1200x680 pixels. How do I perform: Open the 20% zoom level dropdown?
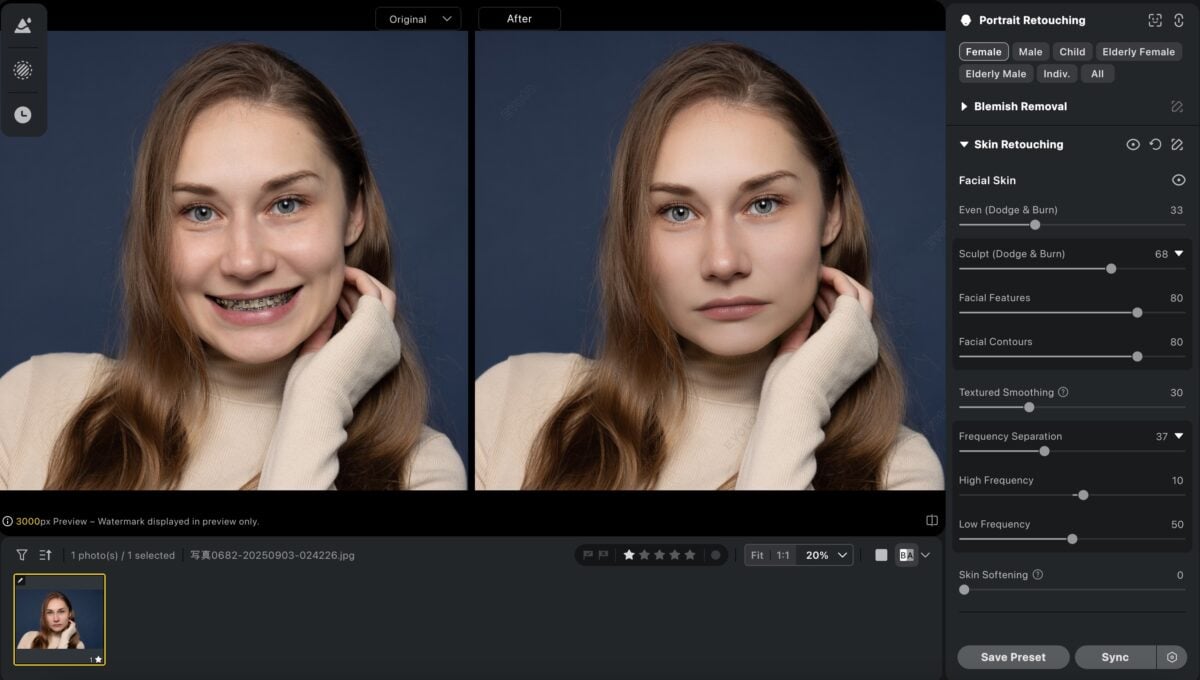[x=822, y=555]
